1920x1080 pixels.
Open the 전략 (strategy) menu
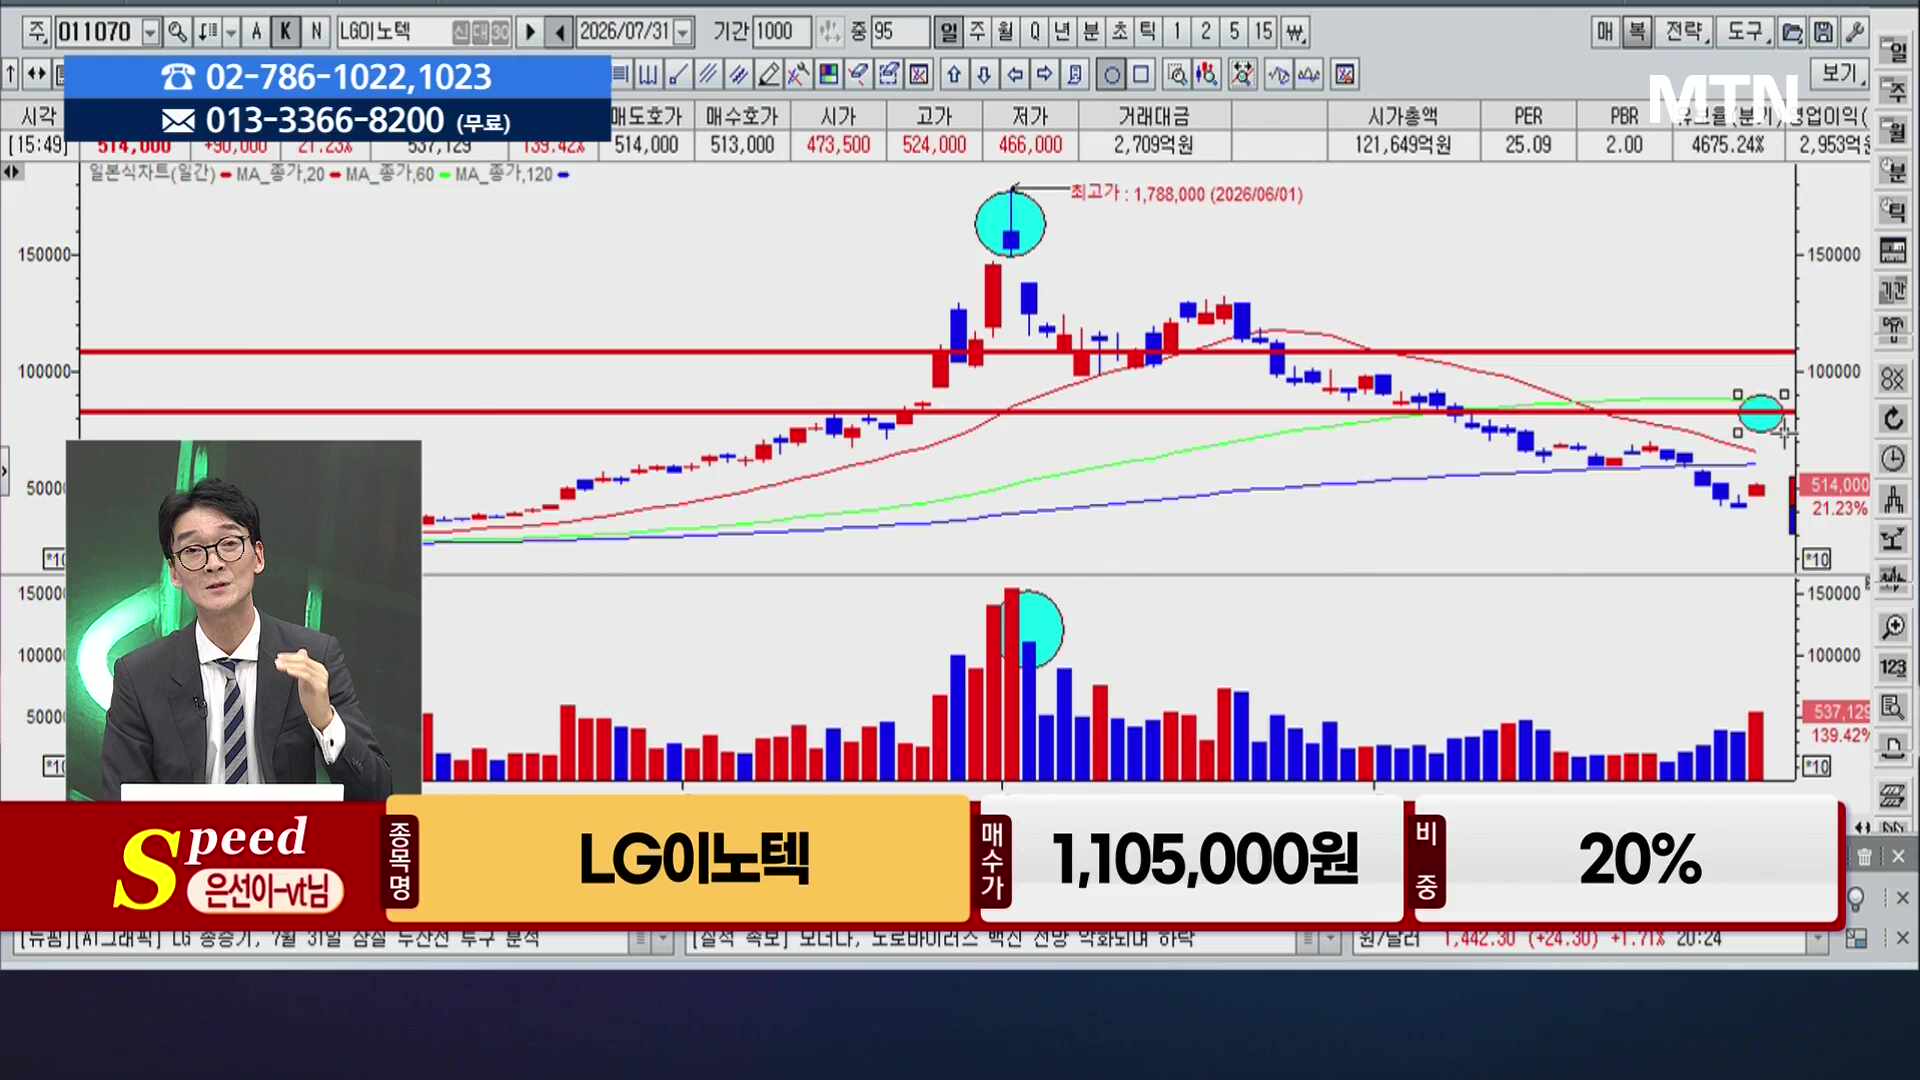point(1686,32)
